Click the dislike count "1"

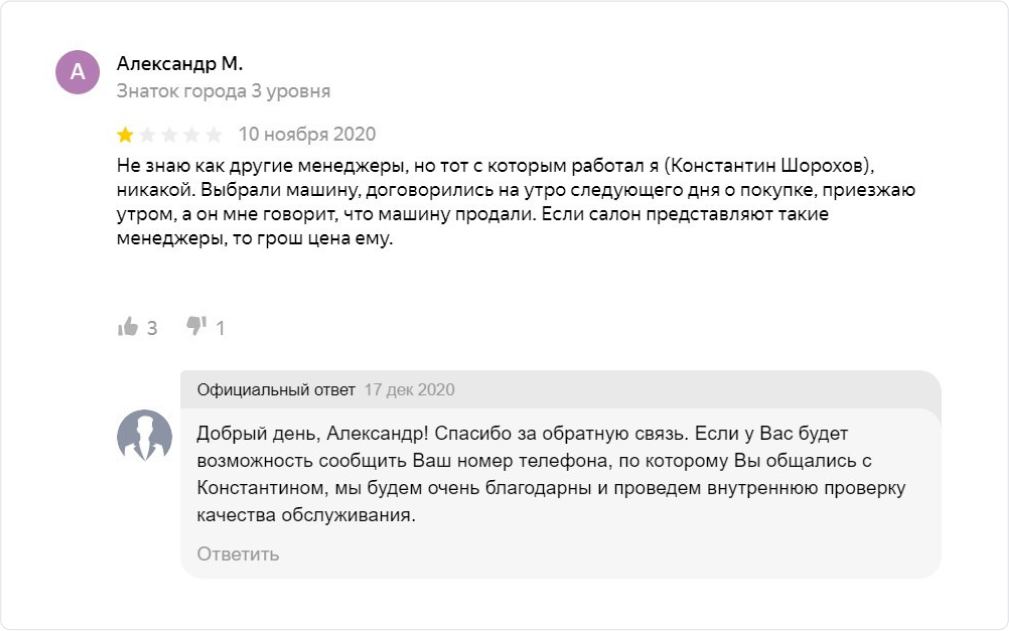point(220,328)
